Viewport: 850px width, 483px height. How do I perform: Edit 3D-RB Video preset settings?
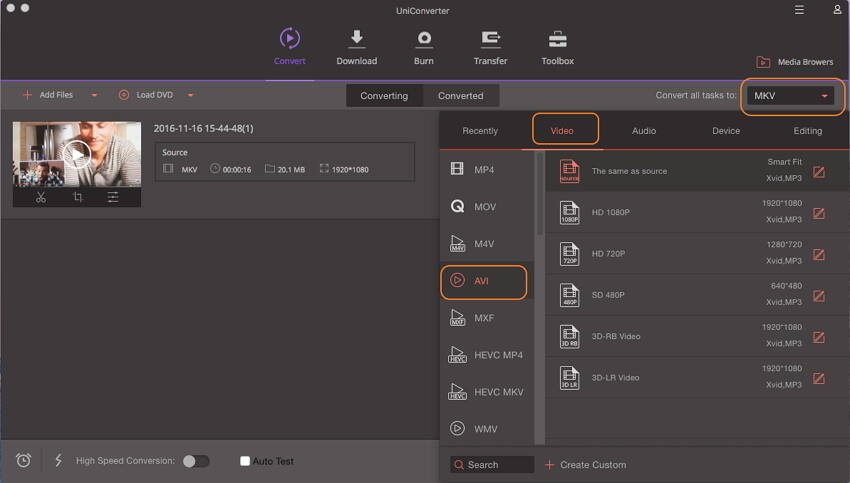(x=819, y=337)
